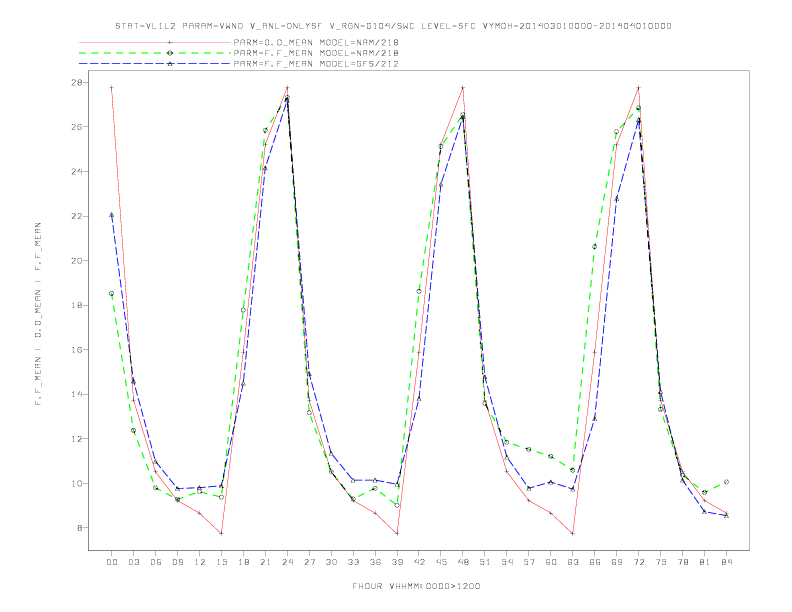The width and height of the screenshot is (792, 612).
Task: Click x-axis forecast hour label 63
Action: click(x=573, y=562)
